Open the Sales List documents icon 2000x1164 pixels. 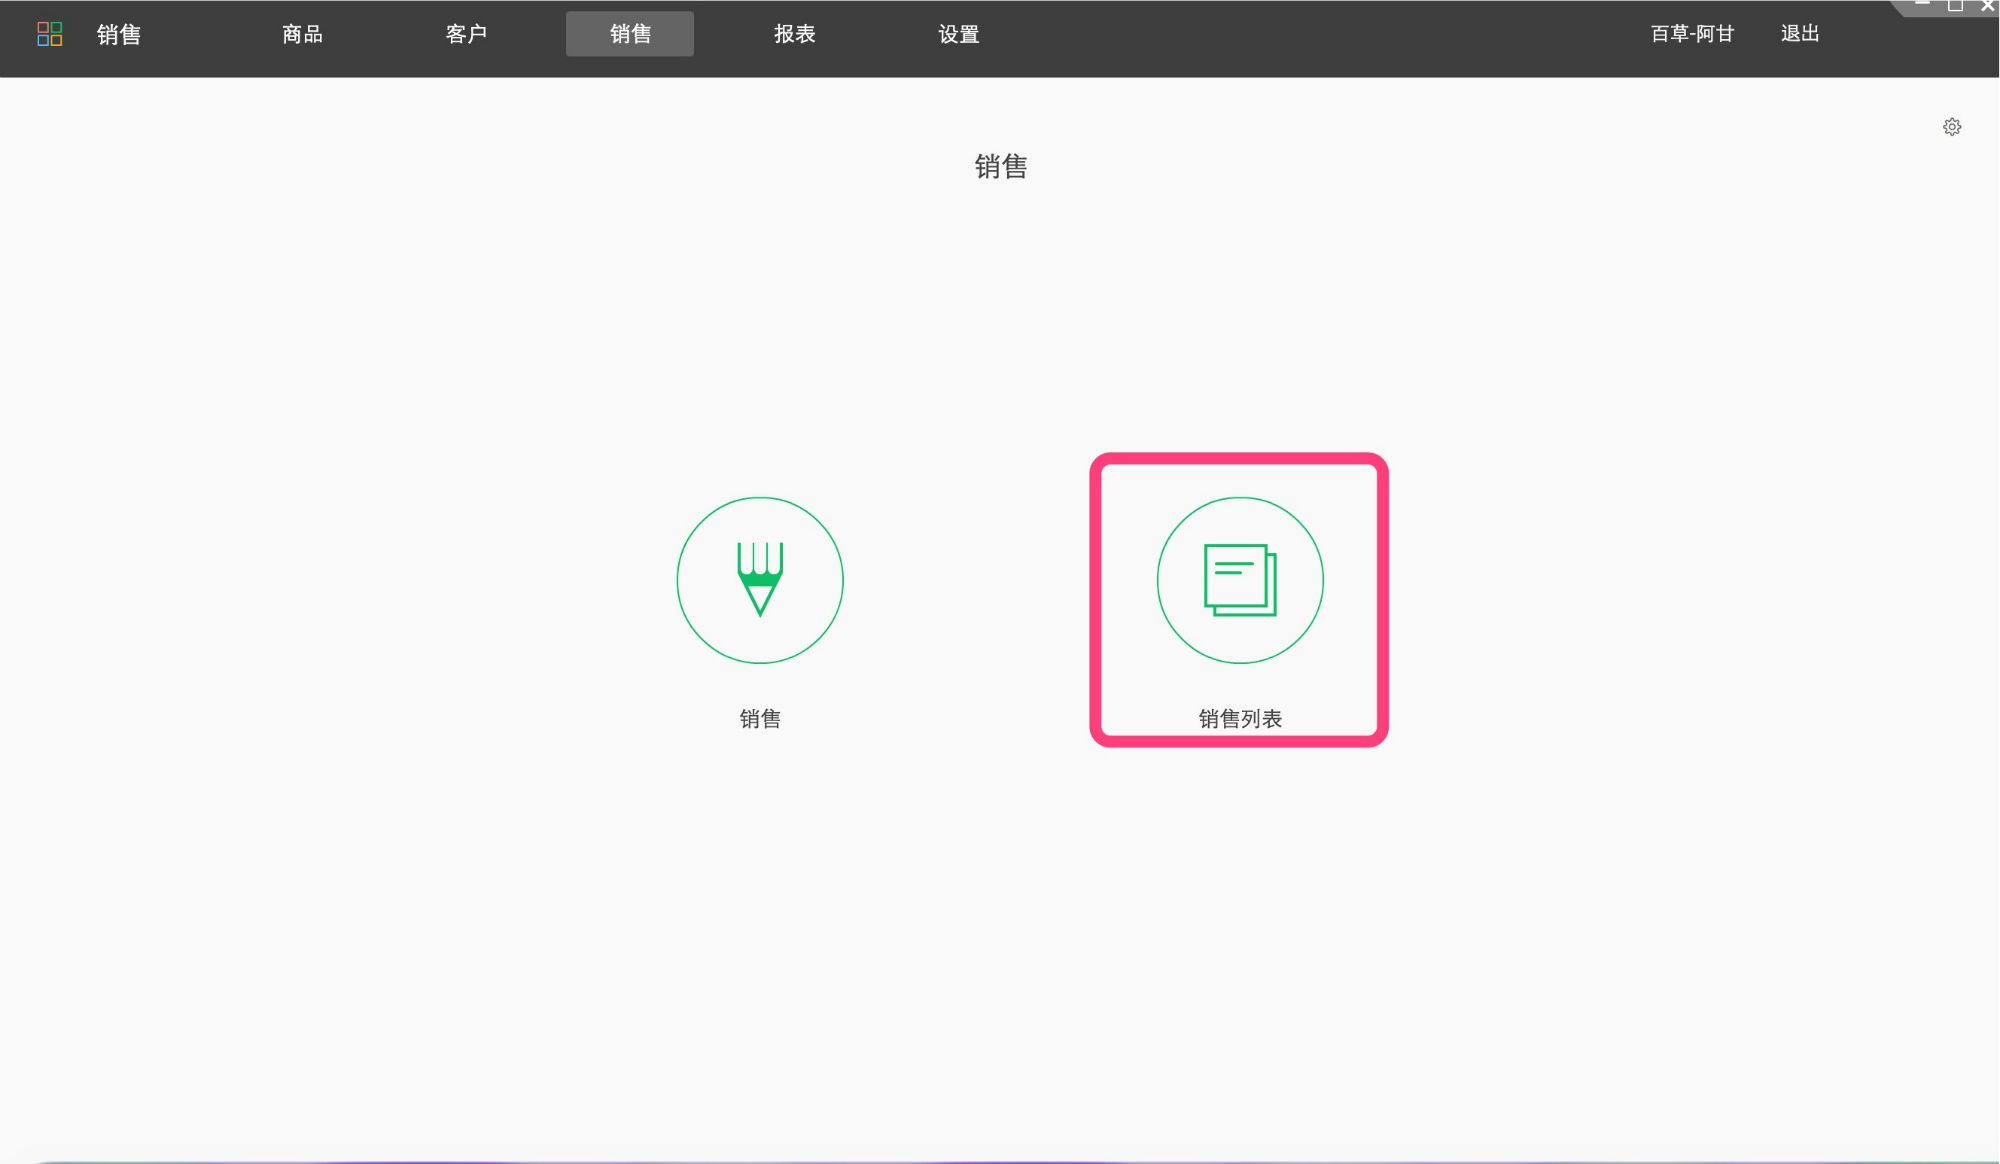coord(1240,580)
